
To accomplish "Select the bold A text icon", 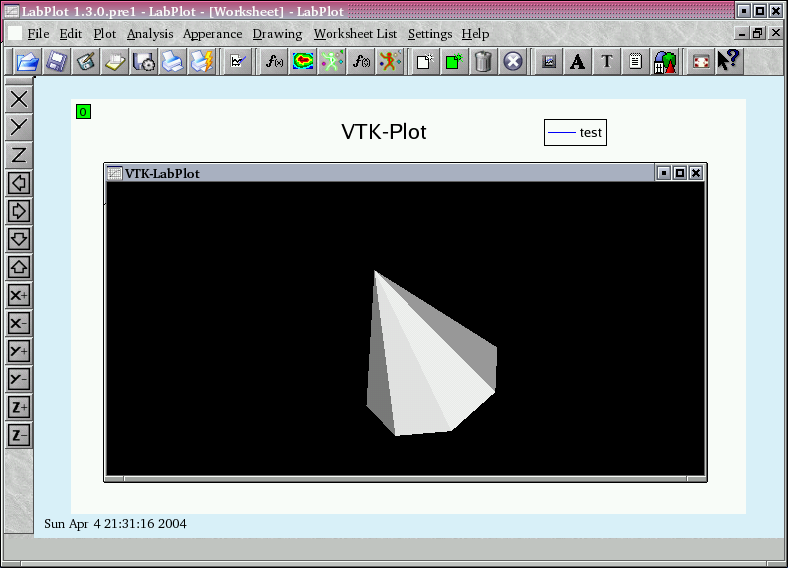I will click(x=577, y=61).
